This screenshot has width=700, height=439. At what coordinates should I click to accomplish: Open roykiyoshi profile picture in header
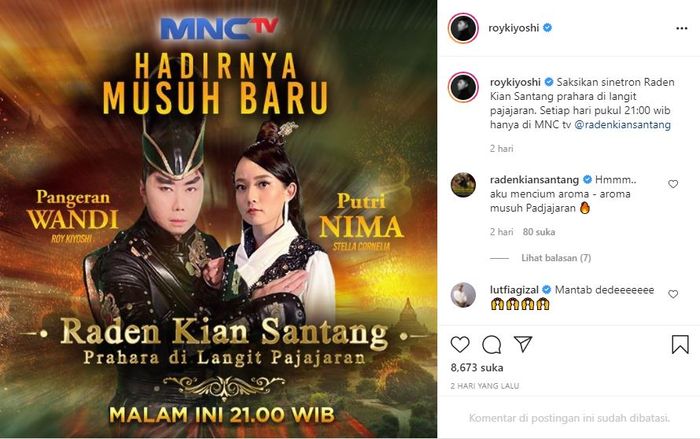(x=463, y=28)
